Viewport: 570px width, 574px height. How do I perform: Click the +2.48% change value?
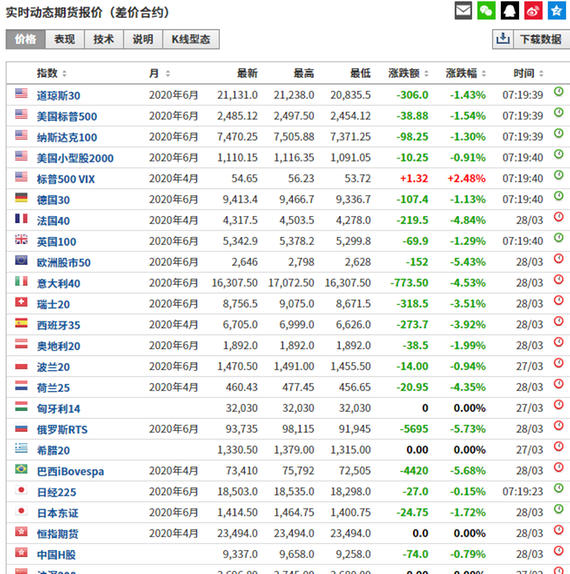pyautogui.click(x=467, y=179)
